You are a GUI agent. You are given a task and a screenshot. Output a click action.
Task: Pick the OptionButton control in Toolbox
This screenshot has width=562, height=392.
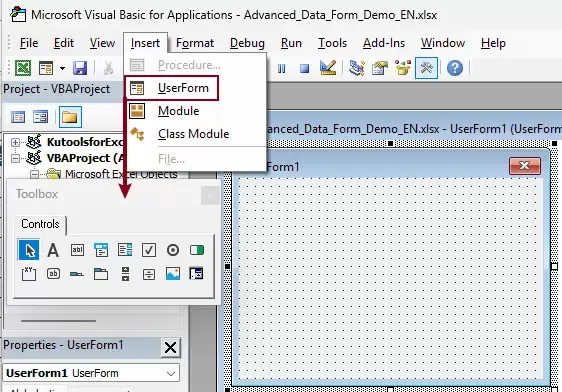tap(173, 250)
